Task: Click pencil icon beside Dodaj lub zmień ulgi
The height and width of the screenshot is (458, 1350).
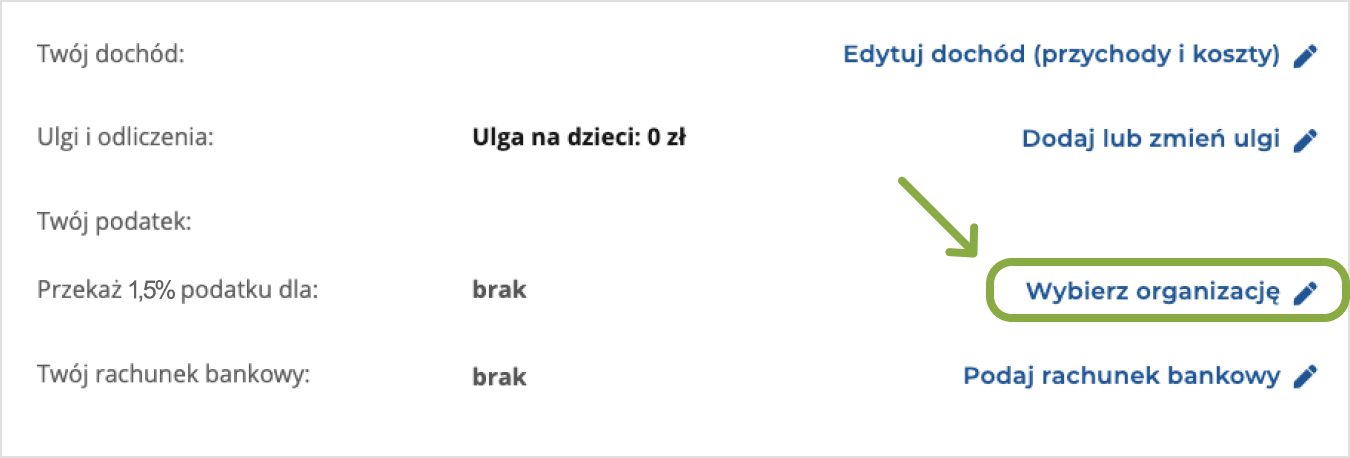Action: pyautogui.click(x=1305, y=140)
